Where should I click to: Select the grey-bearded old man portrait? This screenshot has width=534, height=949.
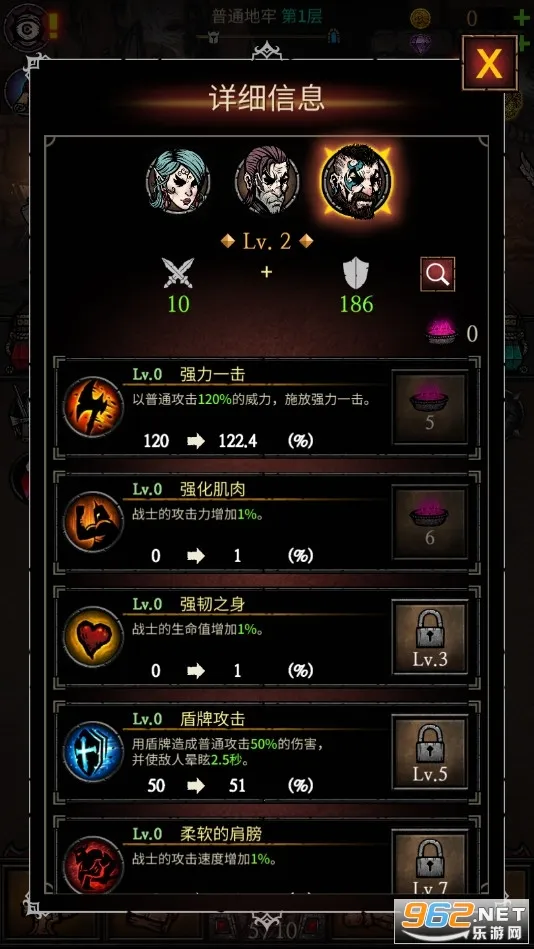266,180
